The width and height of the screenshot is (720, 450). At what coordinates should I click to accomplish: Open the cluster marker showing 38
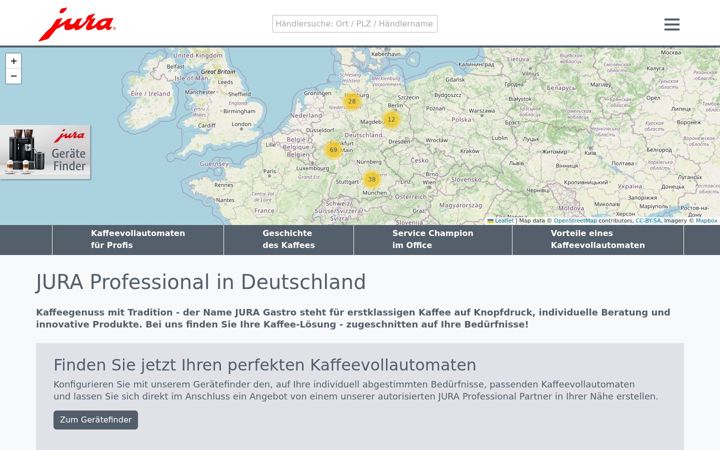point(371,180)
